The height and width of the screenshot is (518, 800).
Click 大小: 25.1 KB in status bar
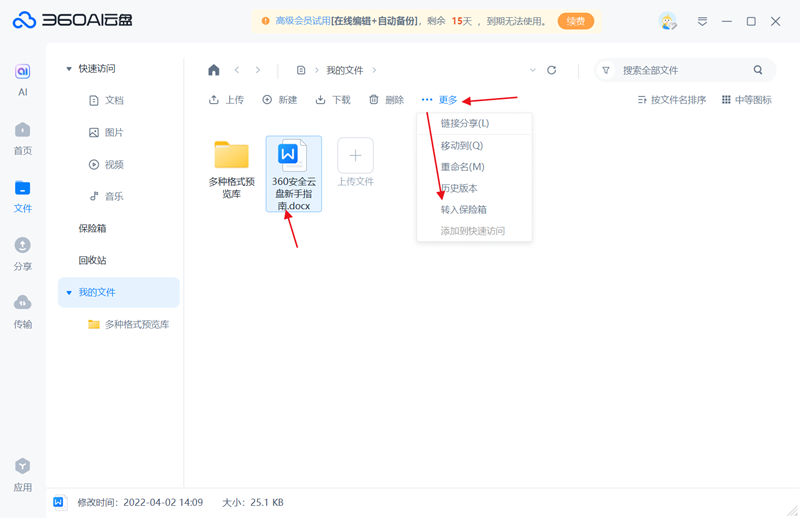click(253, 503)
